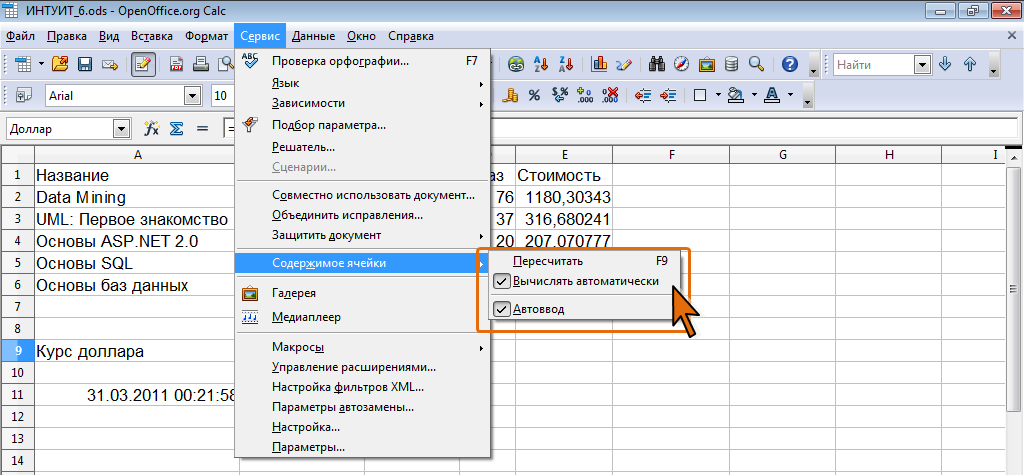Viewport: 1024px width, 475px height.
Task: Save the document with the floppy disk icon
Action: [x=85, y=64]
